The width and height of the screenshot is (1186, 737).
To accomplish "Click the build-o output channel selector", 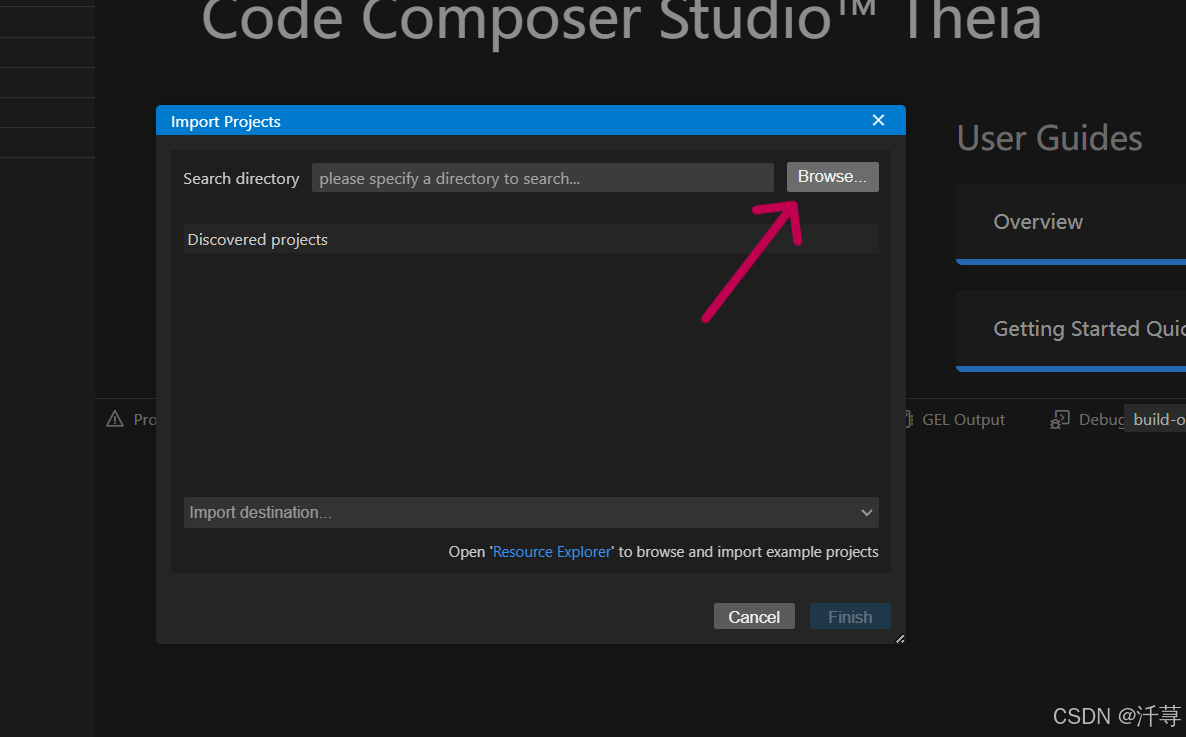I will tap(1156, 419).
